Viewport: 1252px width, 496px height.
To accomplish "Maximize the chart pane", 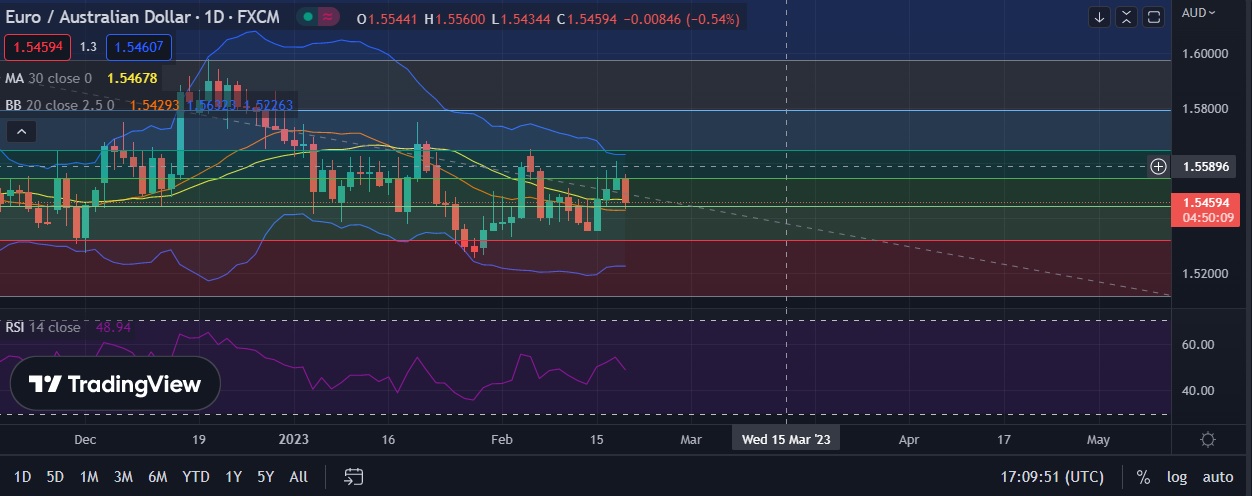I will click(x=1154, y=17).
